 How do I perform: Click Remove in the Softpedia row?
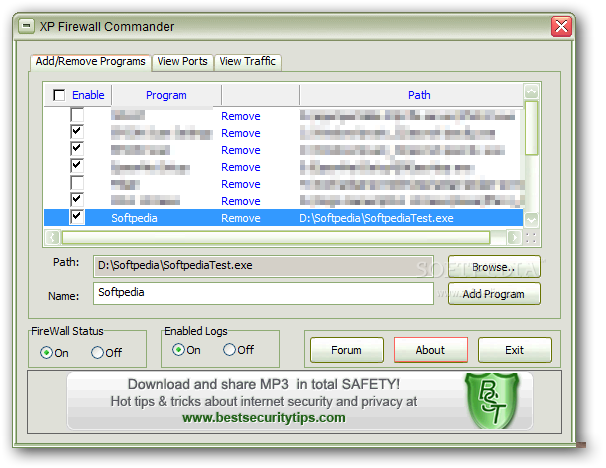point(240,218)
